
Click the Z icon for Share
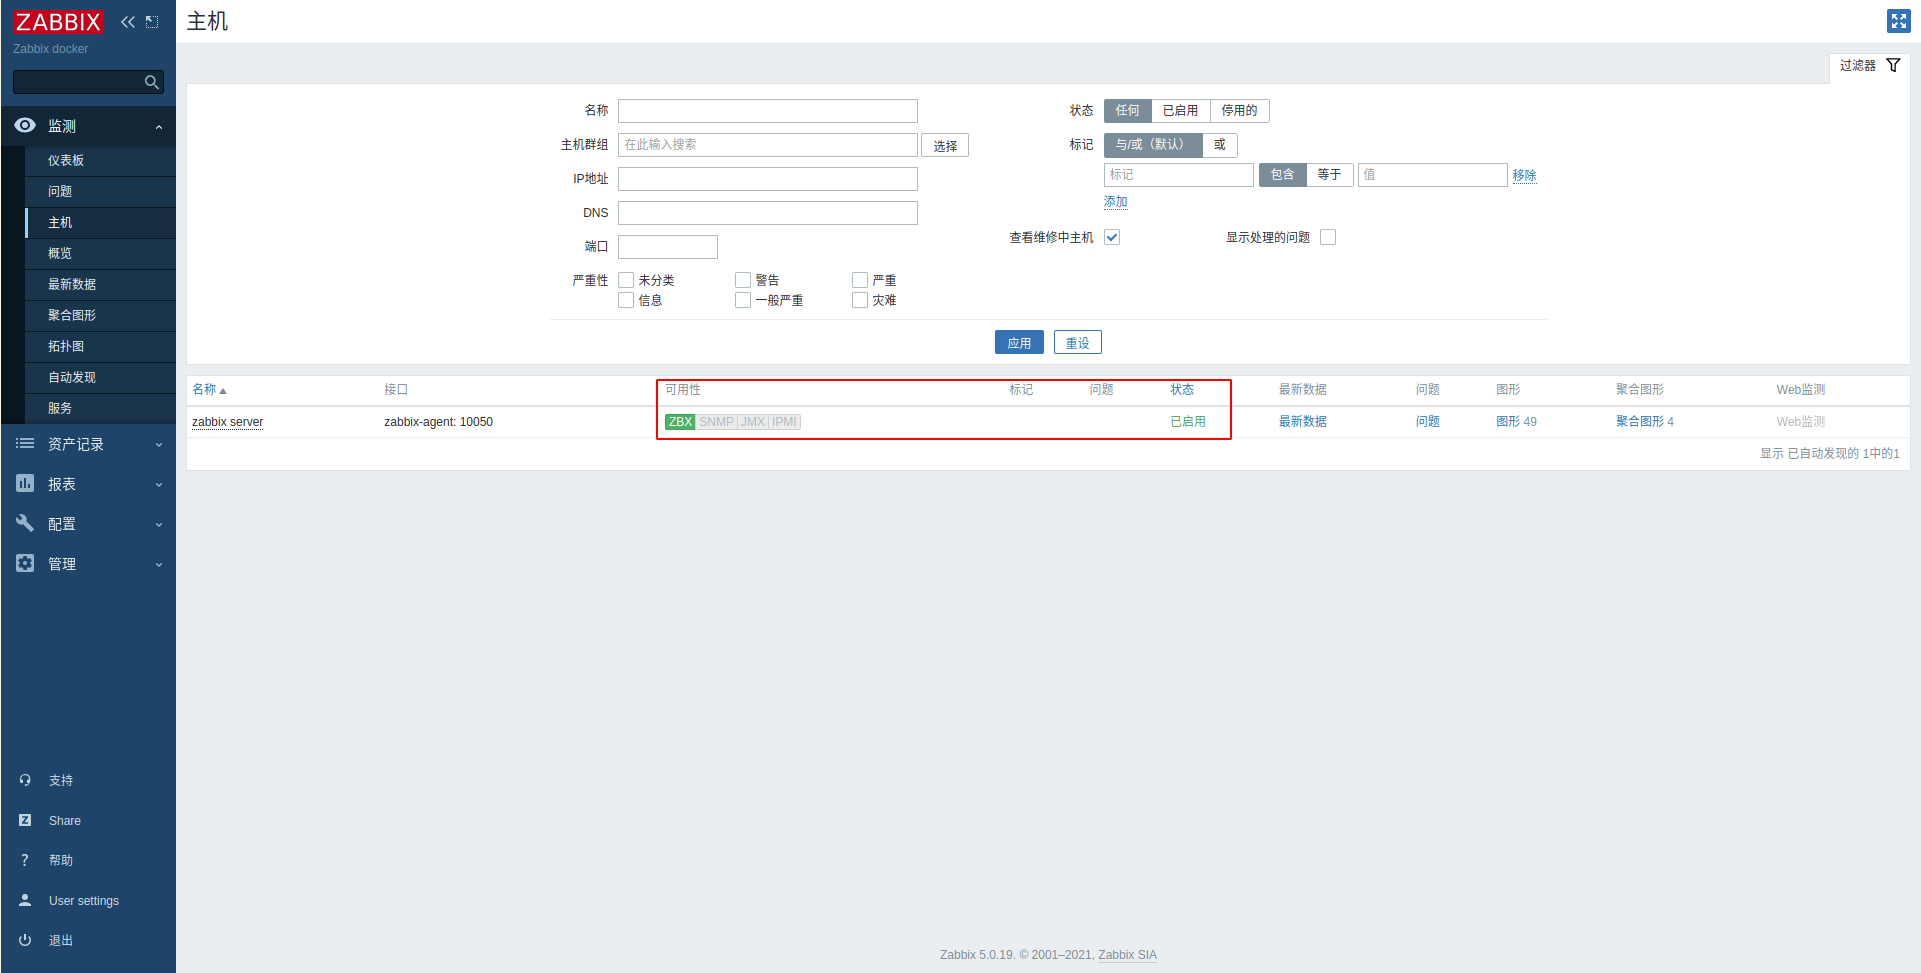25,820
